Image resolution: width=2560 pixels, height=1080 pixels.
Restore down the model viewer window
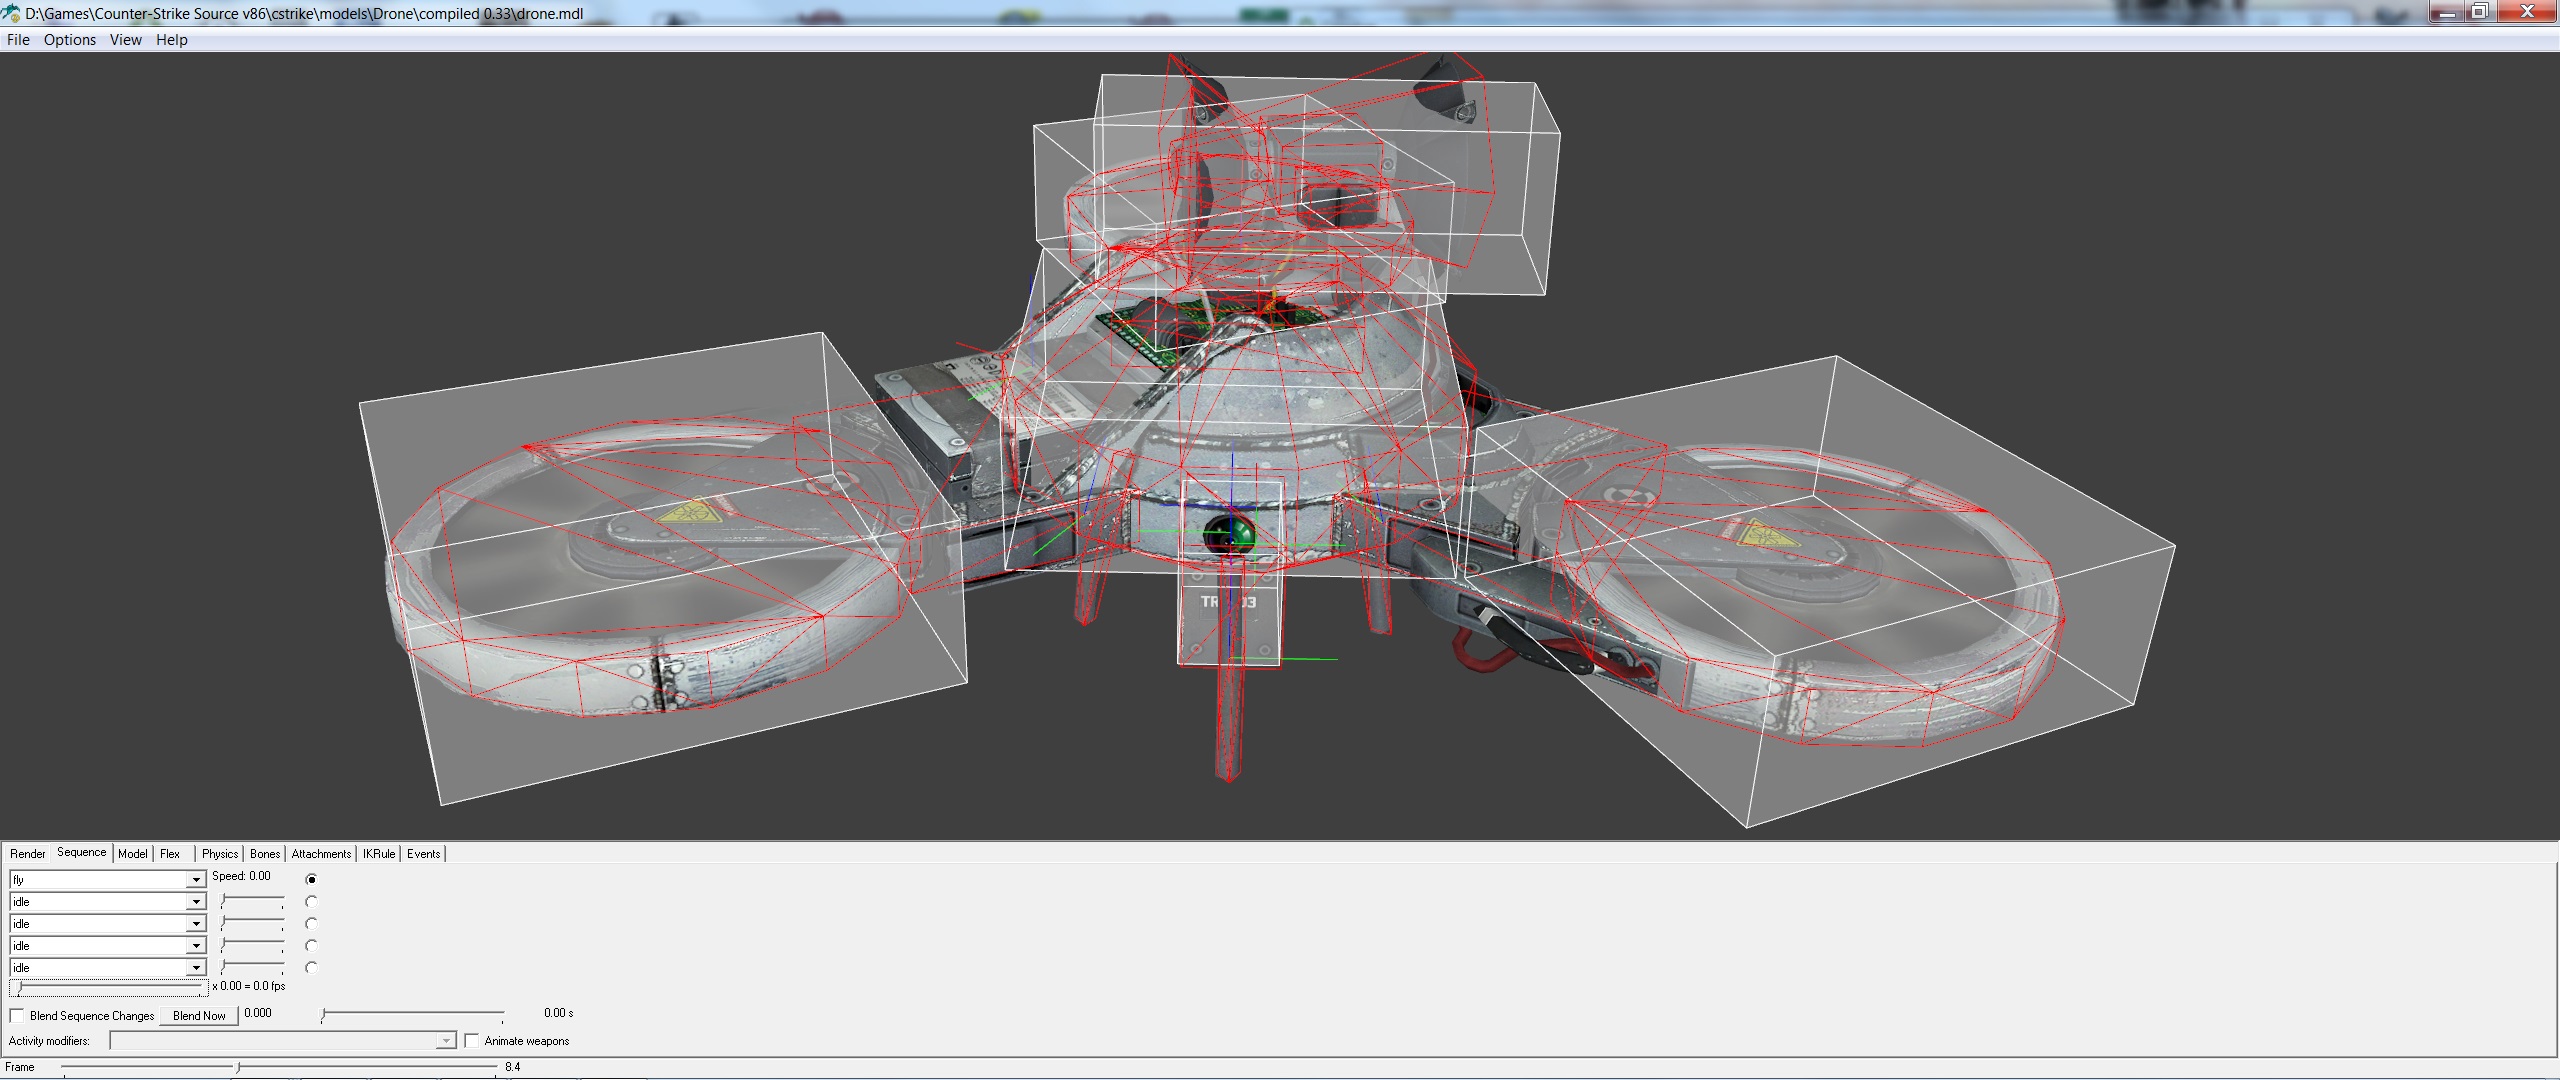2480,12
